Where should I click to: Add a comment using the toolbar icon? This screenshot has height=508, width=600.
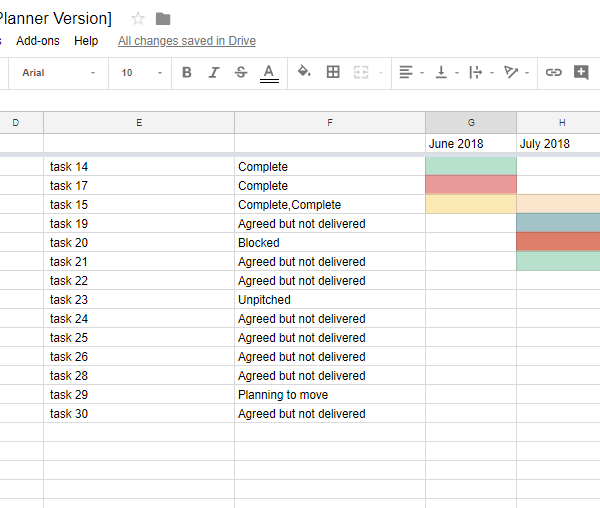coord(581,72)
